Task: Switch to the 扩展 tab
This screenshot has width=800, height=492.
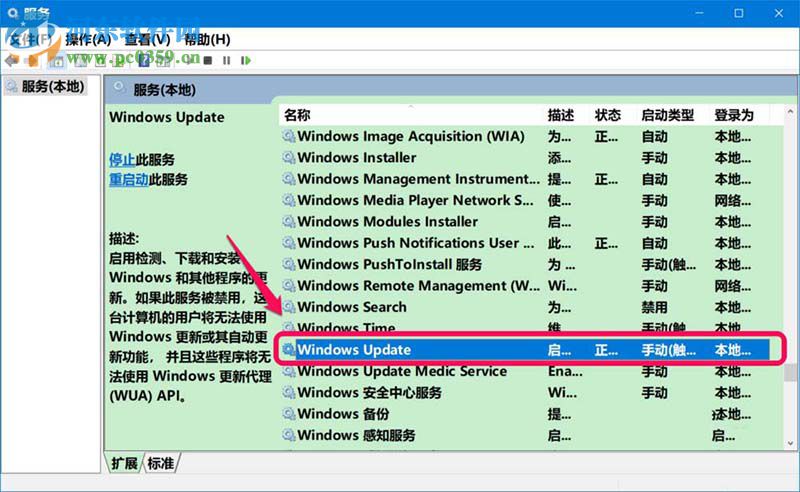Action: click(124, 463)
